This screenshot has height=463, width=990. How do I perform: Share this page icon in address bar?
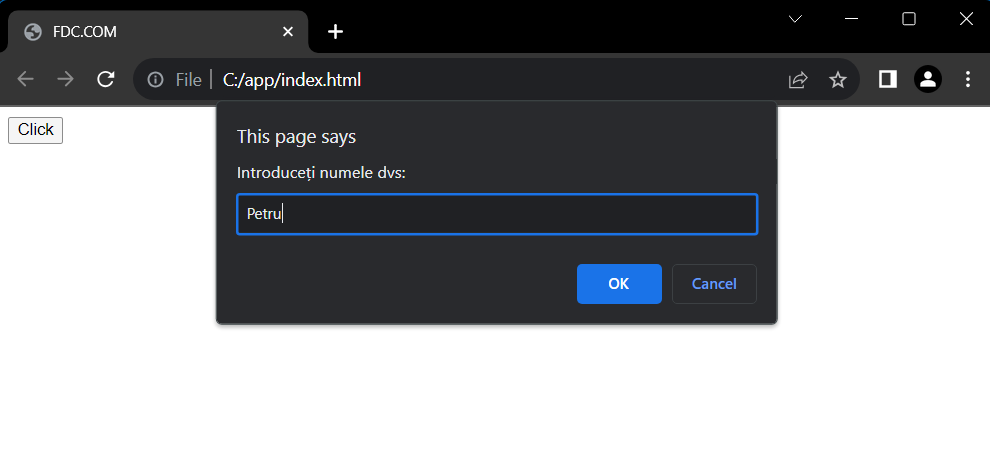point(798,80)
